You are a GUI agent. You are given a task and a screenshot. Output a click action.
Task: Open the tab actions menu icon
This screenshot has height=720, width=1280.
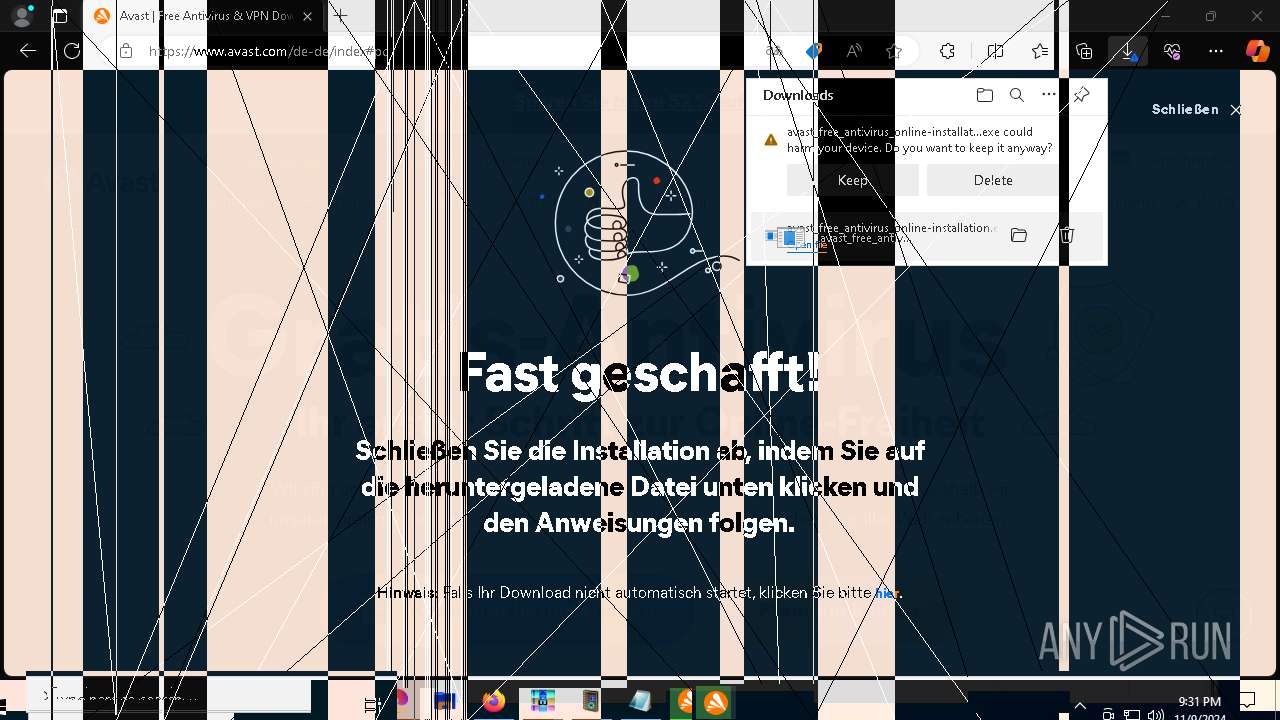[60, 16]
